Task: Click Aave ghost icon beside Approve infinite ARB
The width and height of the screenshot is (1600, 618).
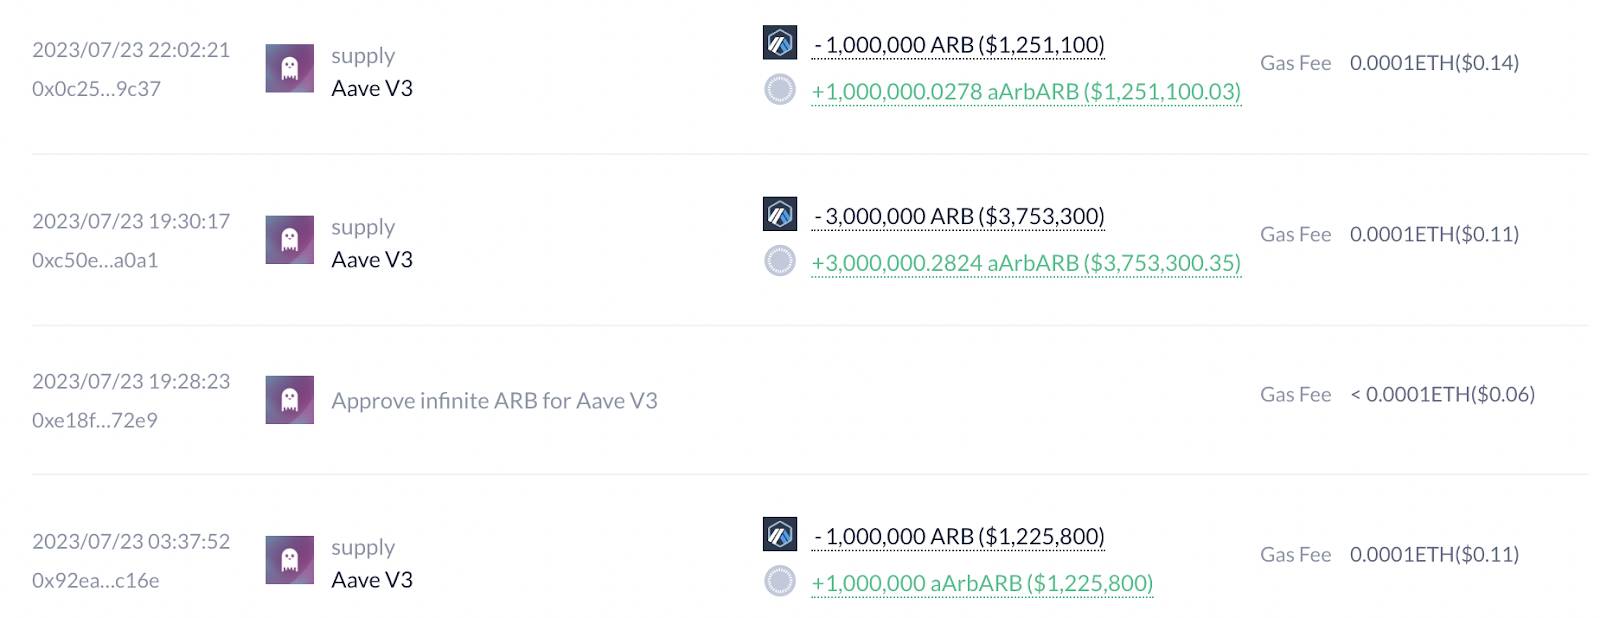Action: (290, 400)
